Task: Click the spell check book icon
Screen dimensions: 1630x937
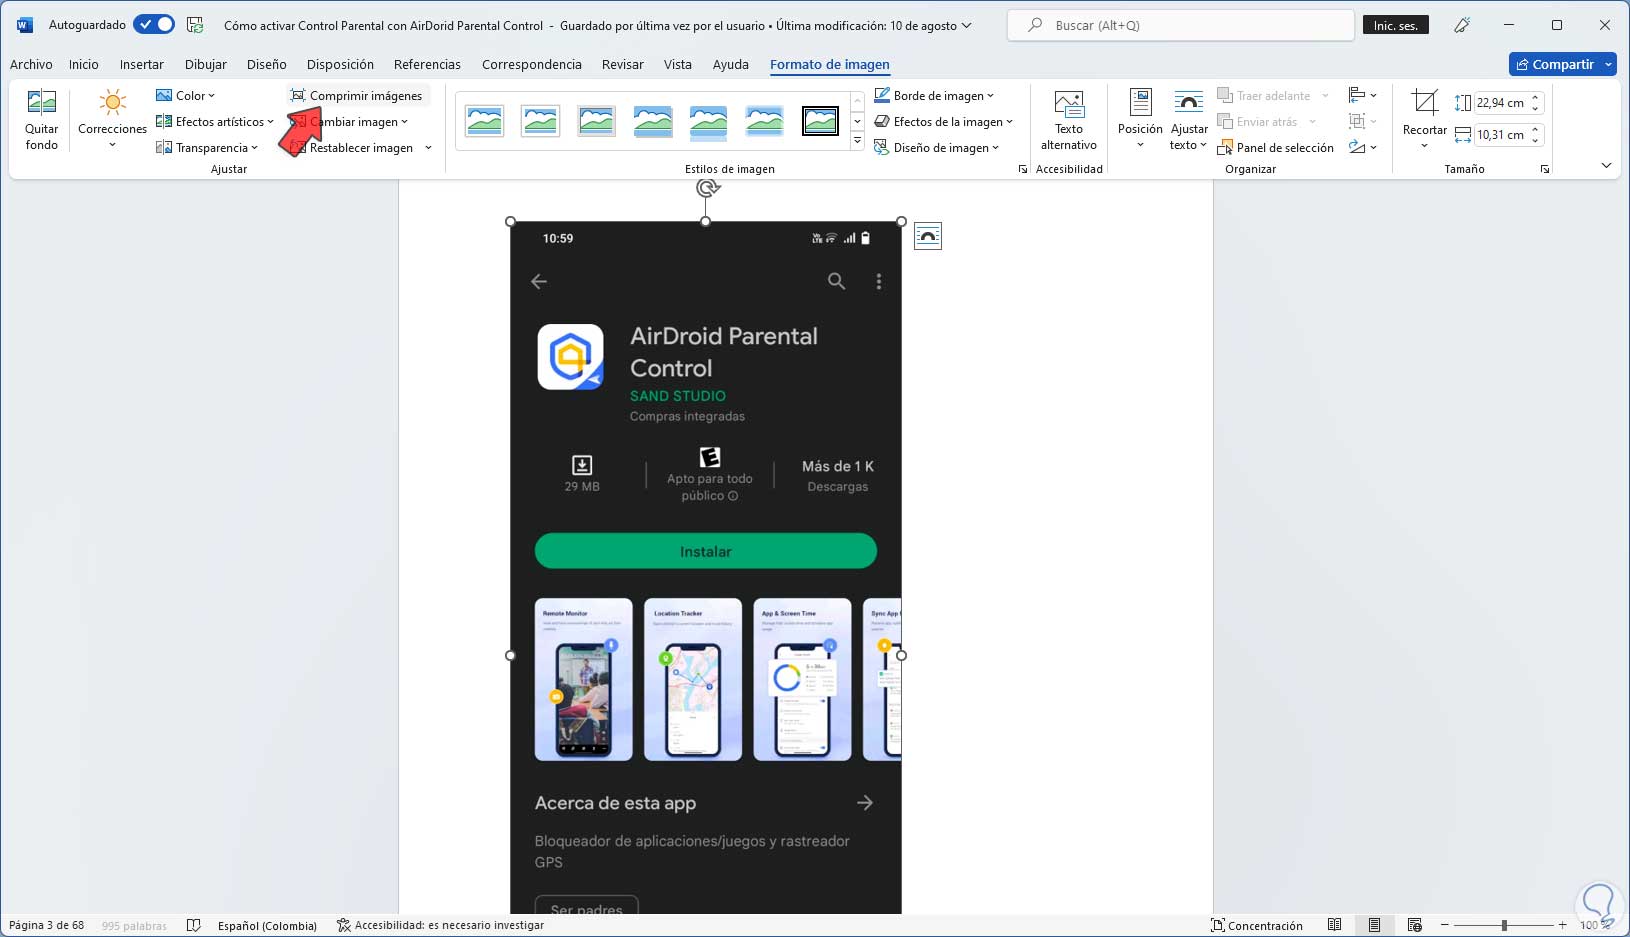Action: click(x=194, y=925)
